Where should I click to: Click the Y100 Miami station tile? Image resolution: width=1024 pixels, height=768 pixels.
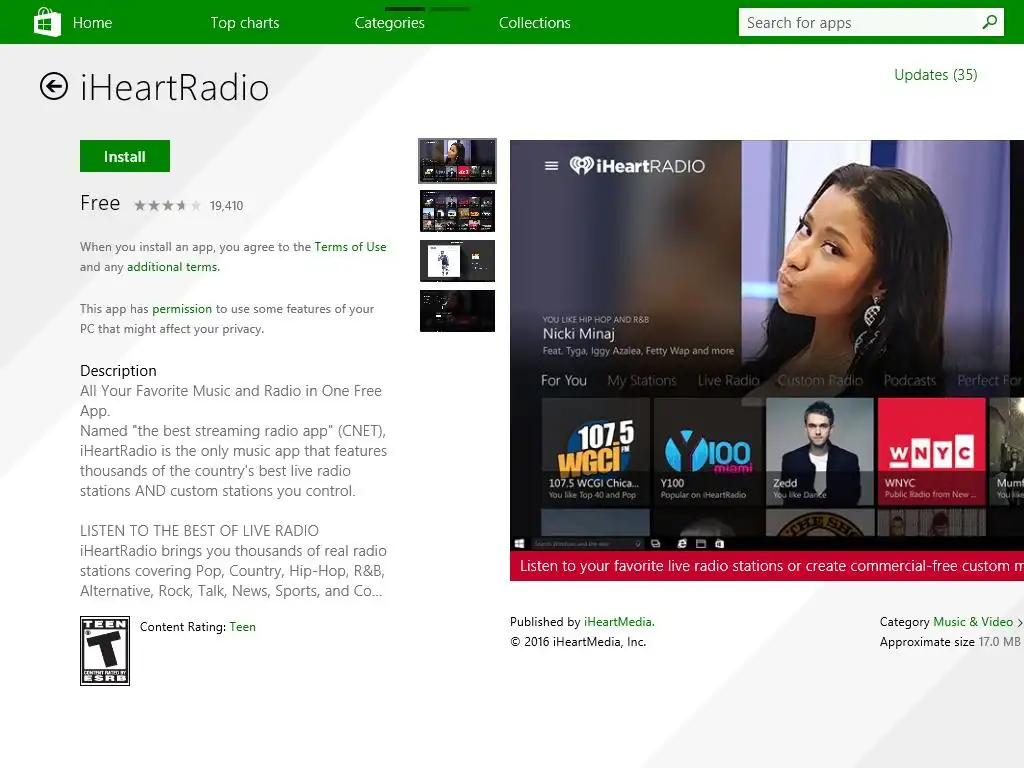click(x=708, y=452)
